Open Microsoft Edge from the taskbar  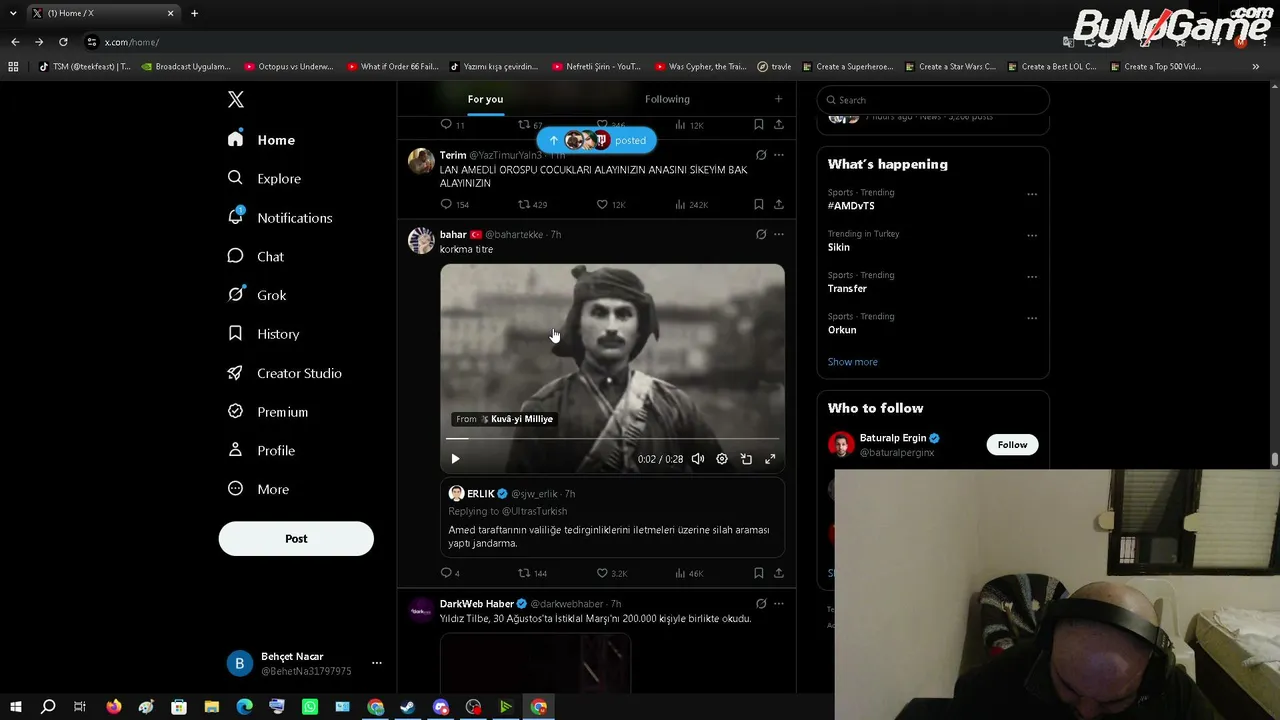coord(244,707)
